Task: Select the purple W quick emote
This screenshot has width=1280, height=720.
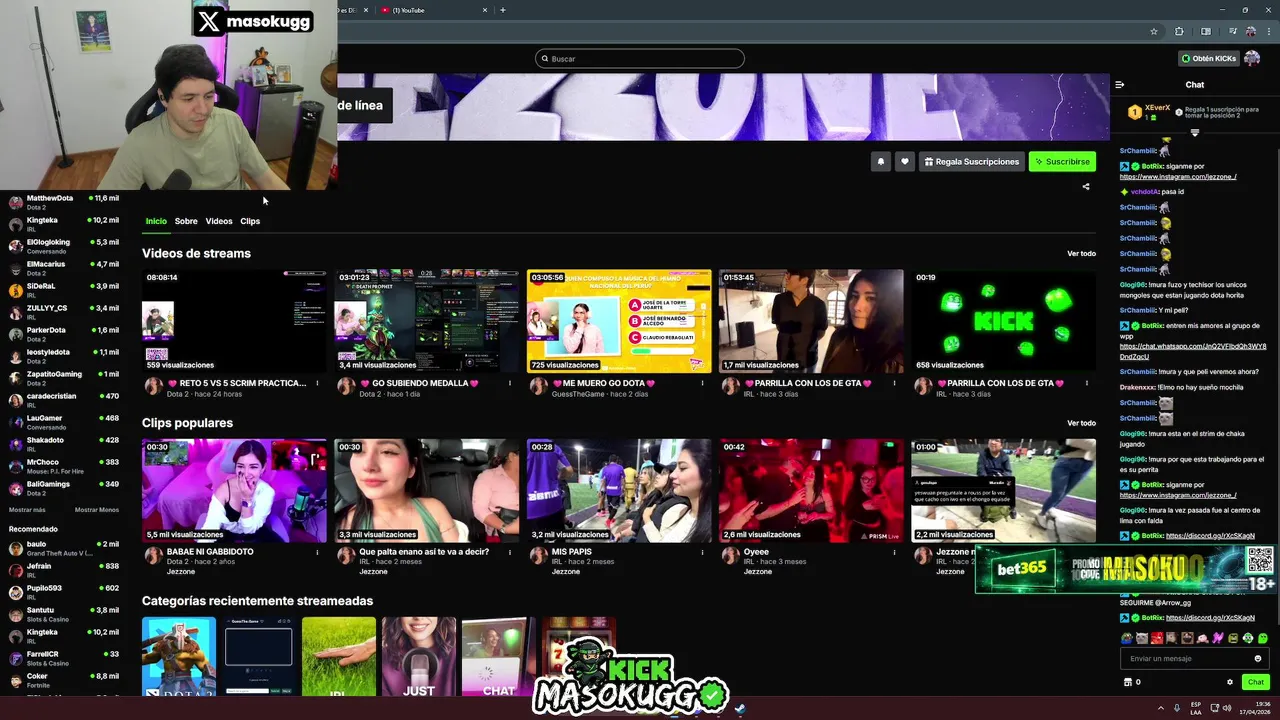Action: pos(1218,638)
